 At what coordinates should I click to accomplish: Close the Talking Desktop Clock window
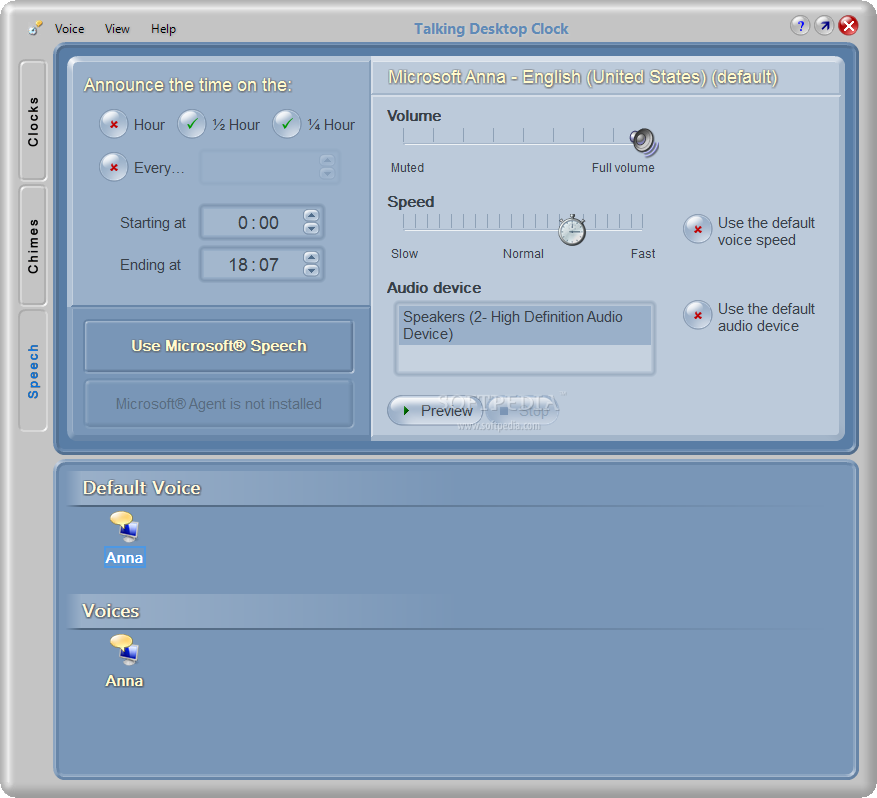coord(848,25)
